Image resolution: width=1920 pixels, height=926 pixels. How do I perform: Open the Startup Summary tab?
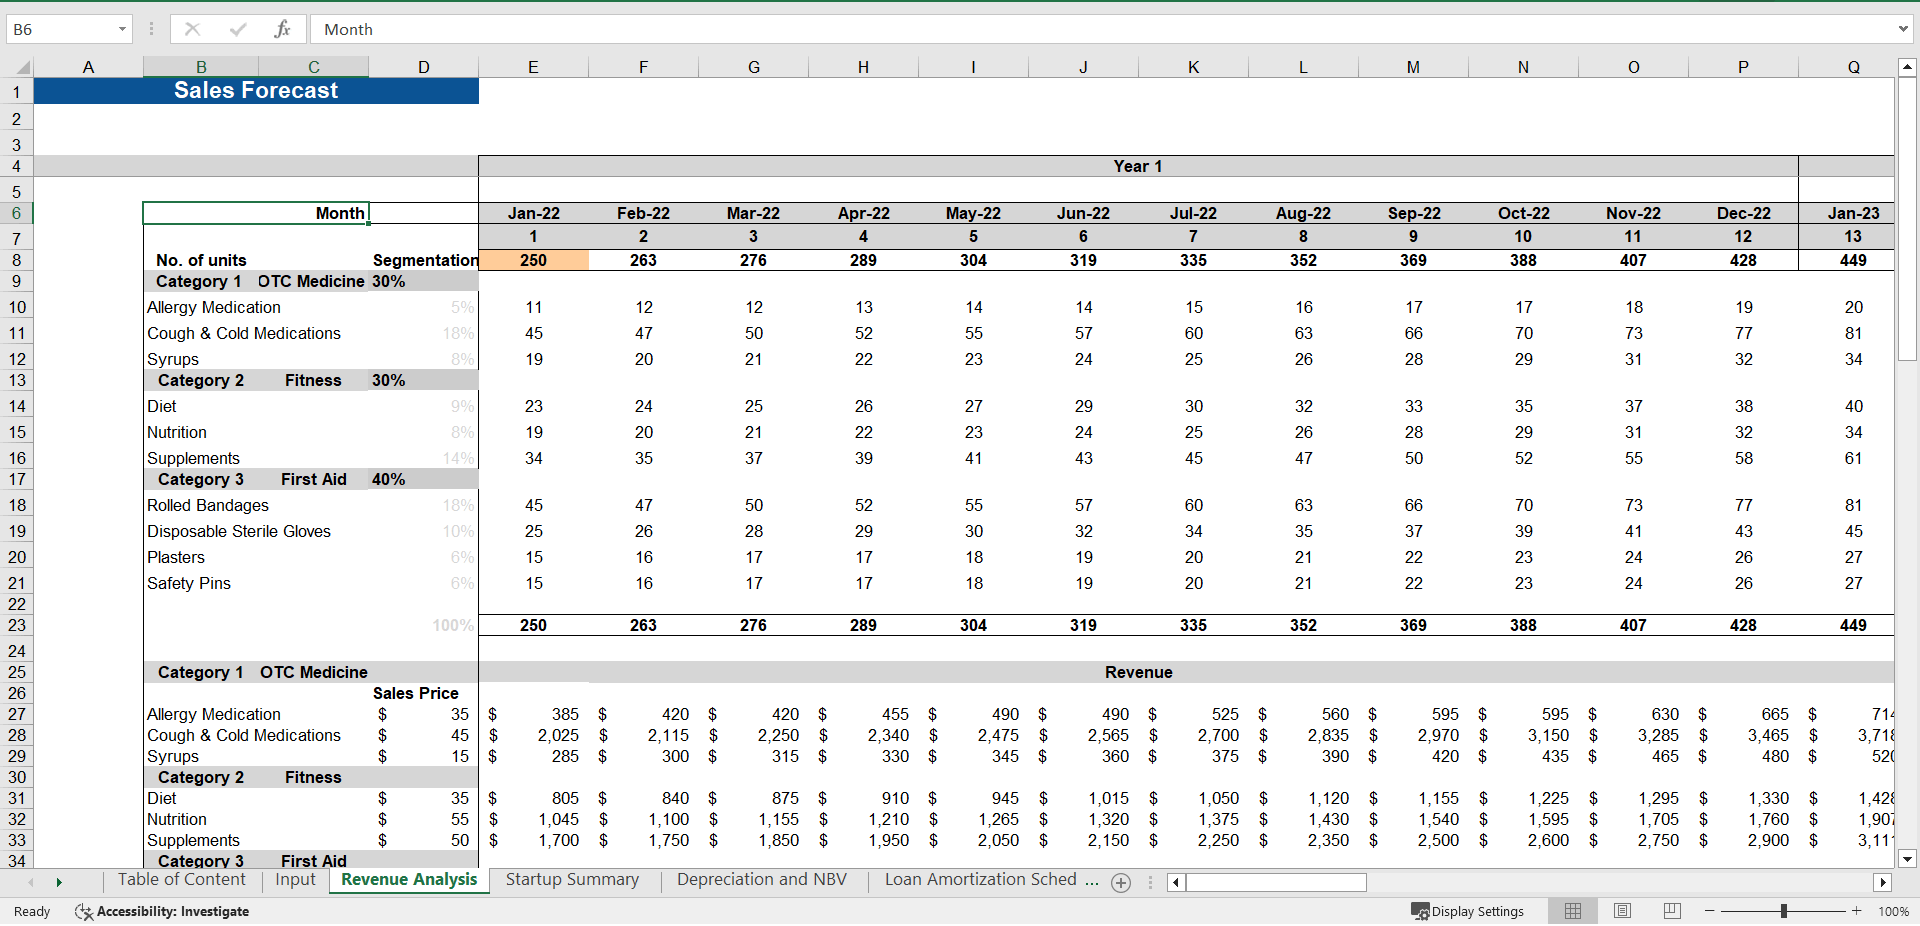572,880
